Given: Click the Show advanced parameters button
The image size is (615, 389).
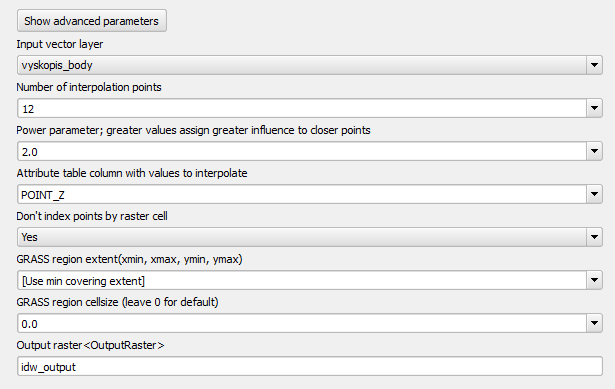Looking at the screenshot, I should coord(92,21).
